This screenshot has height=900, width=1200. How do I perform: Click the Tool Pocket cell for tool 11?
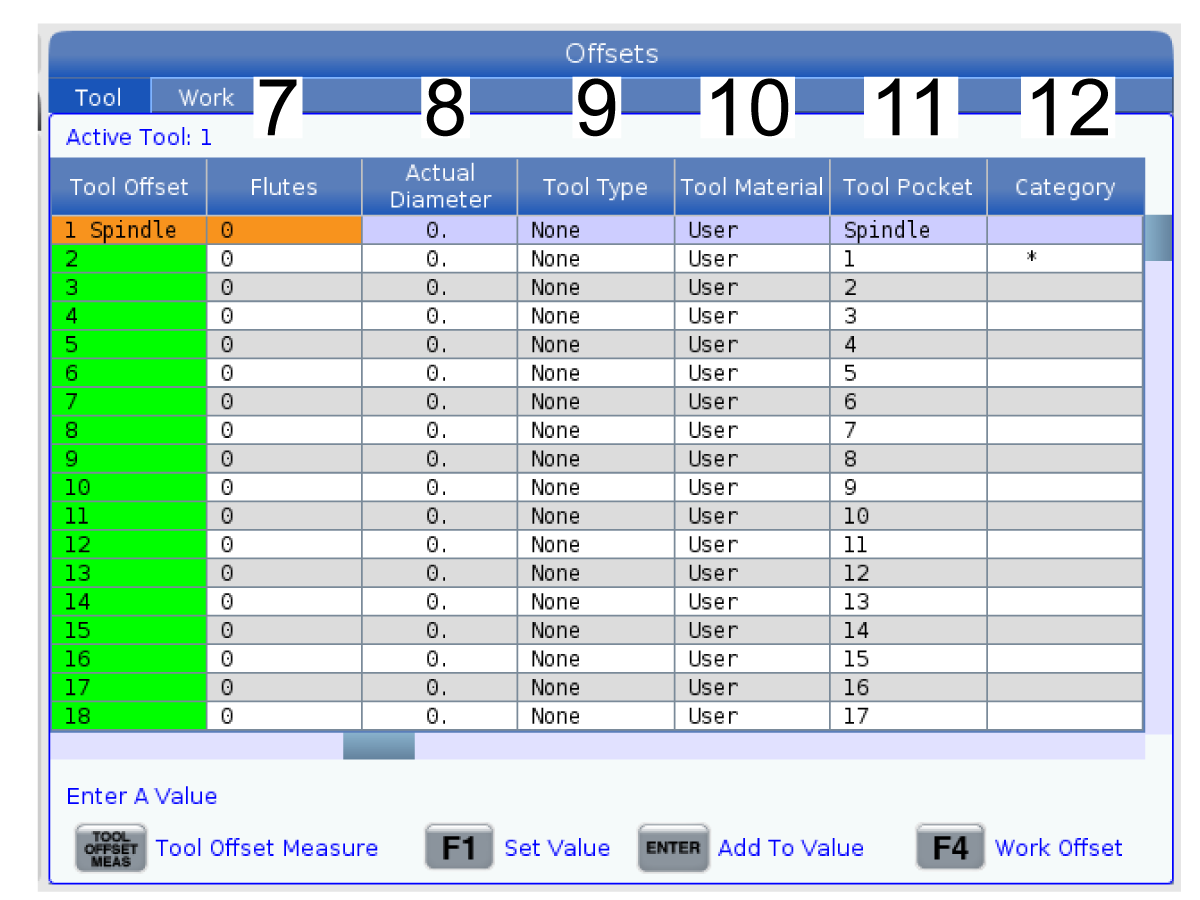point(908,516)
